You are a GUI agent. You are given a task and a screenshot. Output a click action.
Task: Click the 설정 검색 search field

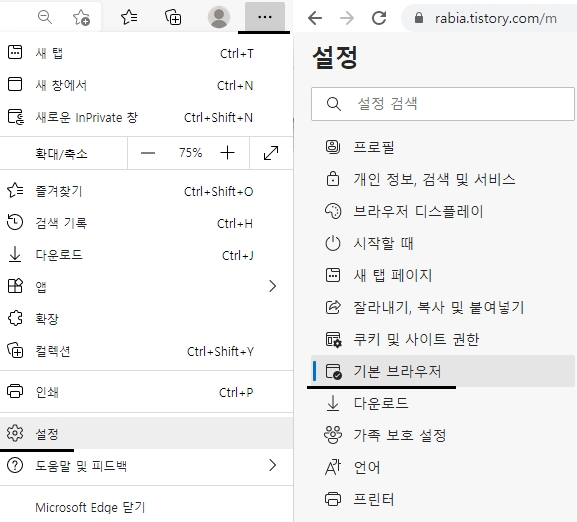coord(443,104)
